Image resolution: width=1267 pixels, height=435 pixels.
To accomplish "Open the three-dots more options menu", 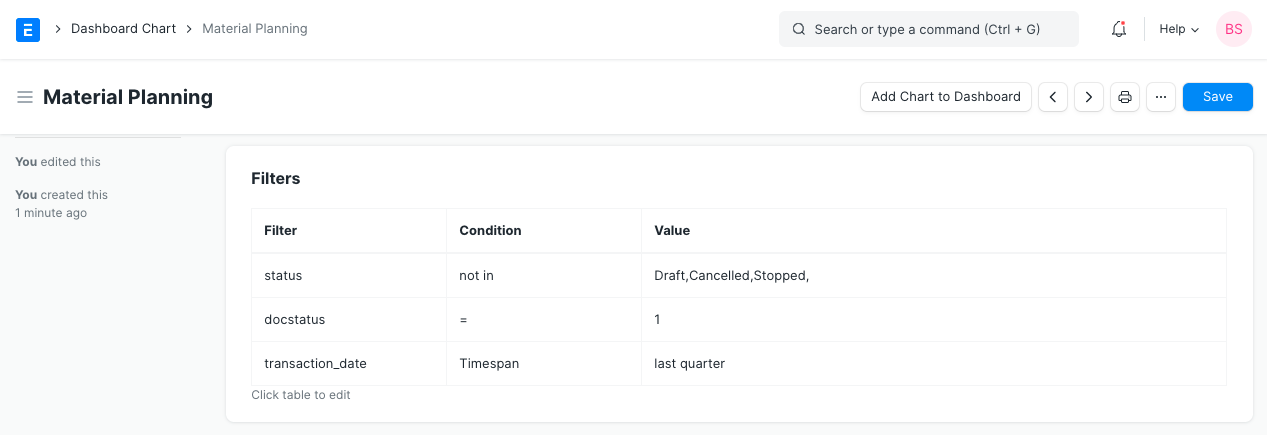I will click(x=1161, y=97).
